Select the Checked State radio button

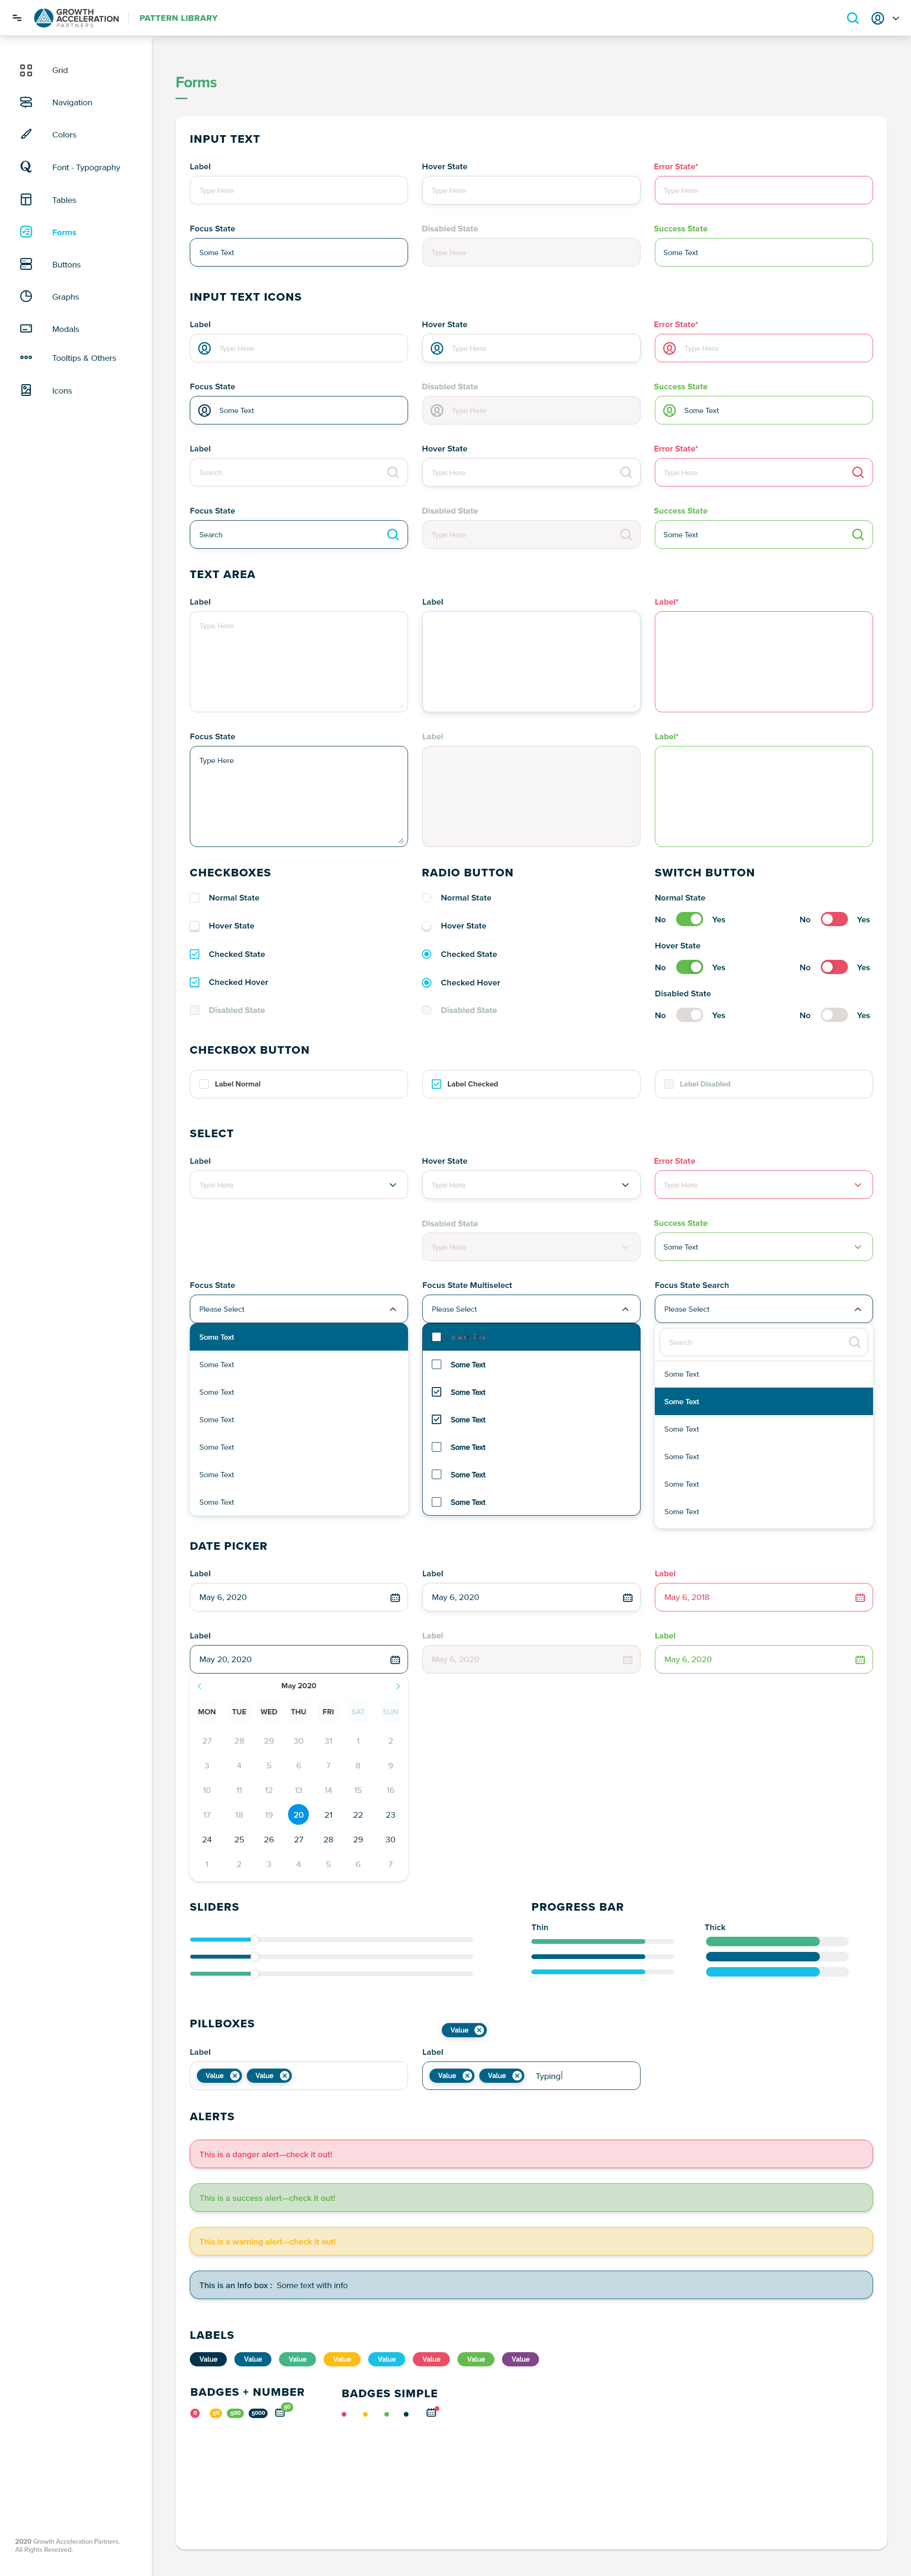[x=427, y=954]
